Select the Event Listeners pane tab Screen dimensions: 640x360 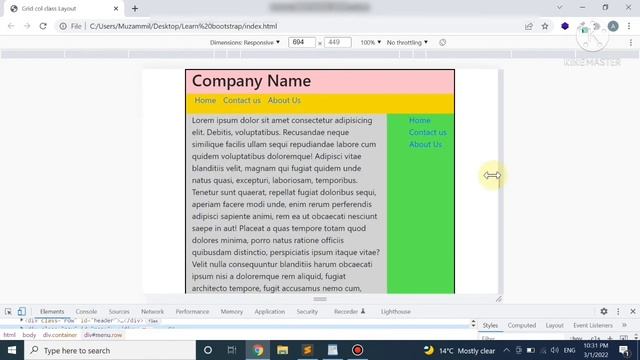click(x=593, y=325)
